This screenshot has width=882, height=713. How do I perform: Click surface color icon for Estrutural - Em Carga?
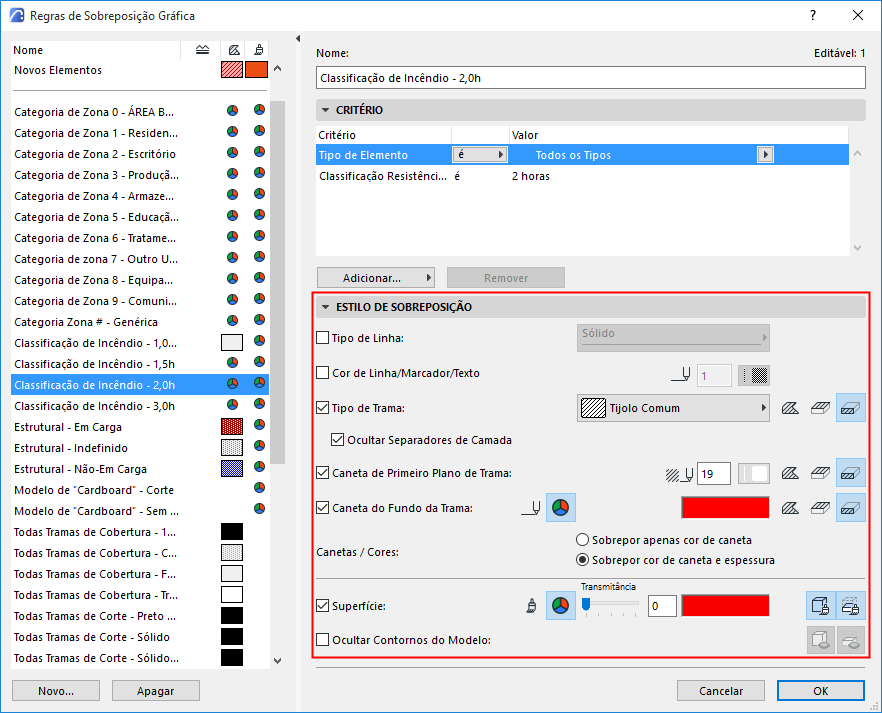[x=259, y=425]
